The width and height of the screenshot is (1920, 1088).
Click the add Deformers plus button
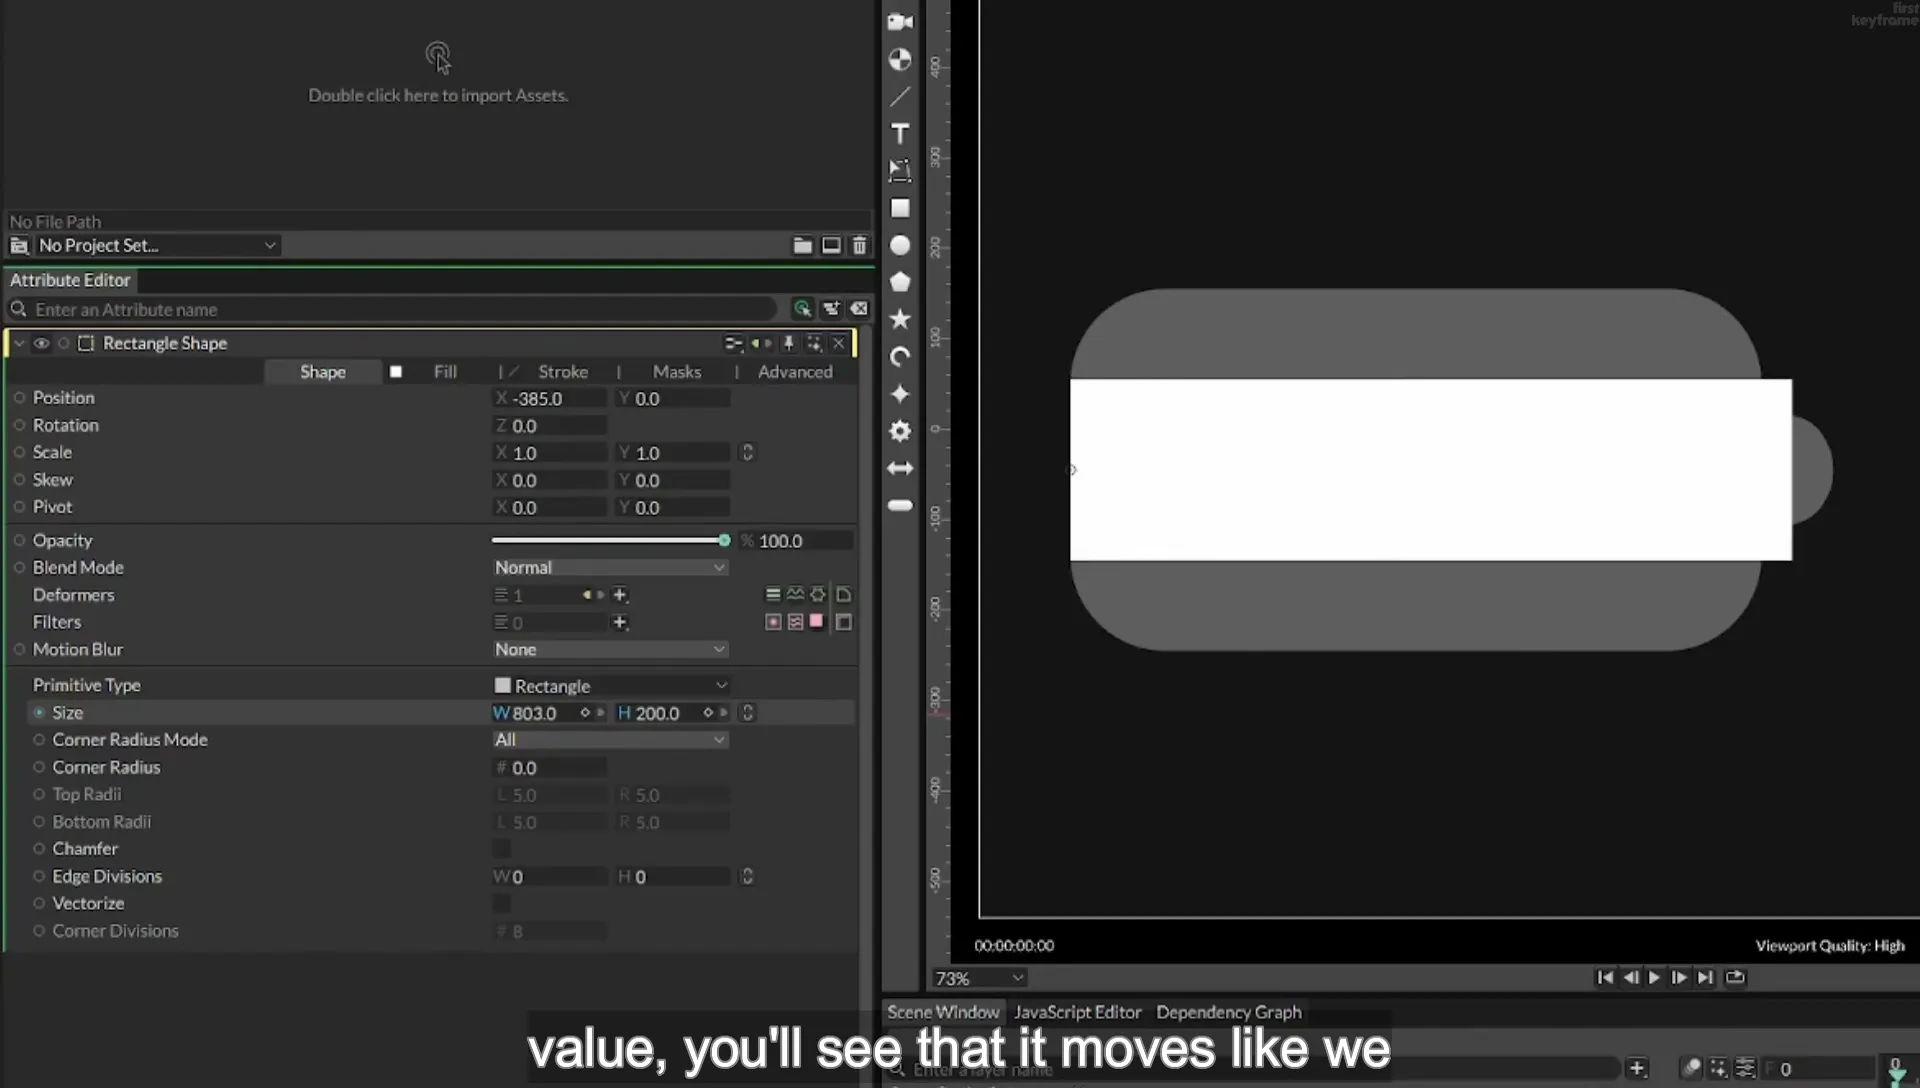point(620,595)
